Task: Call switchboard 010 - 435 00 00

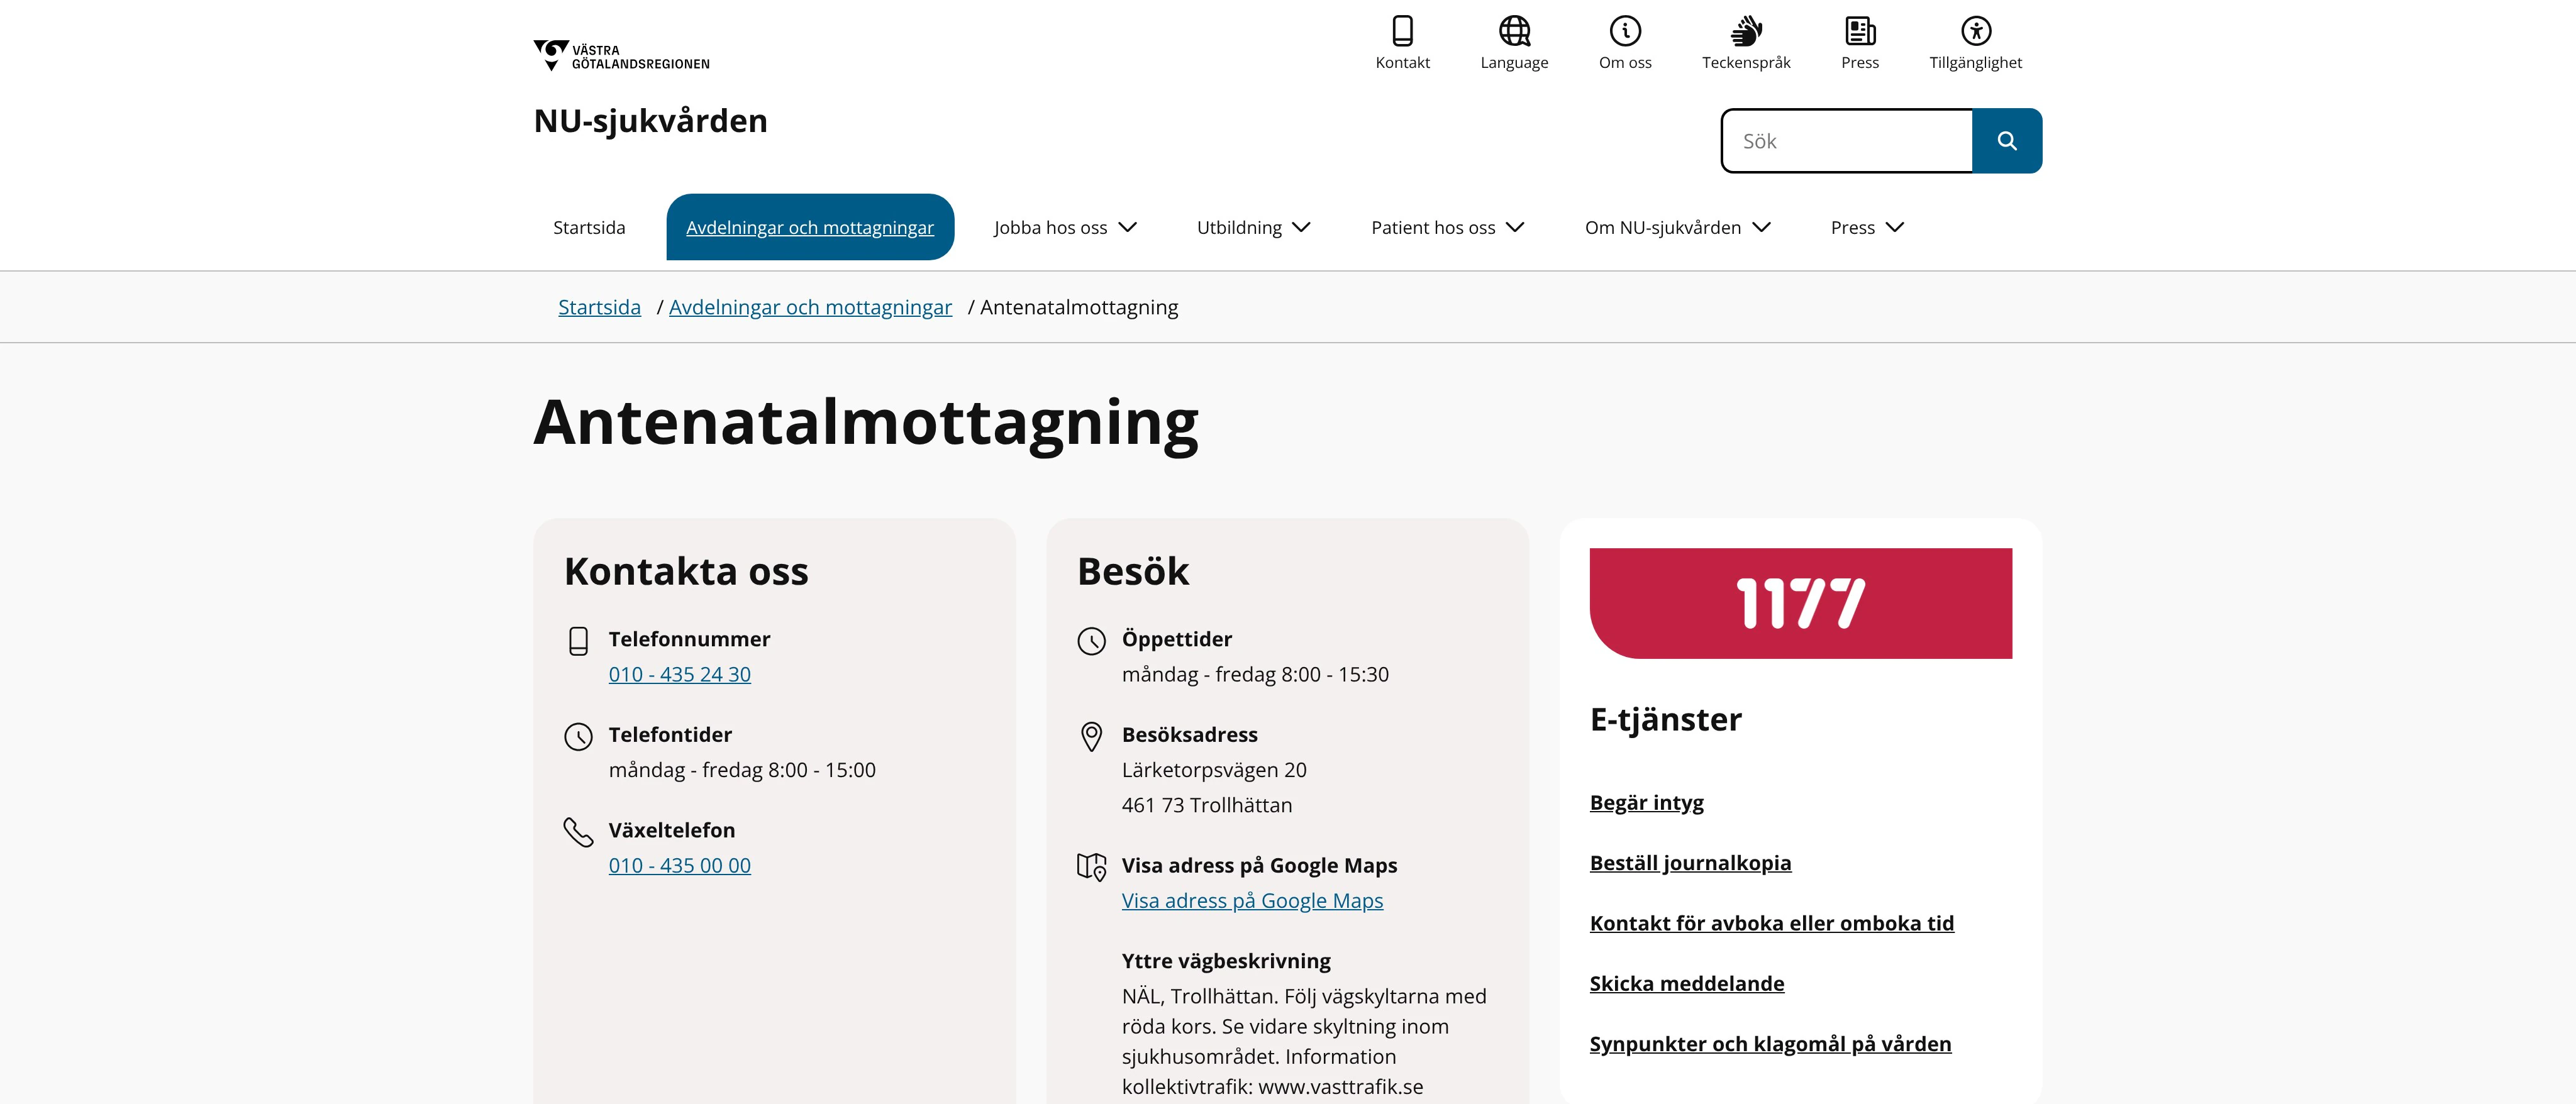Action: point(679,866)
